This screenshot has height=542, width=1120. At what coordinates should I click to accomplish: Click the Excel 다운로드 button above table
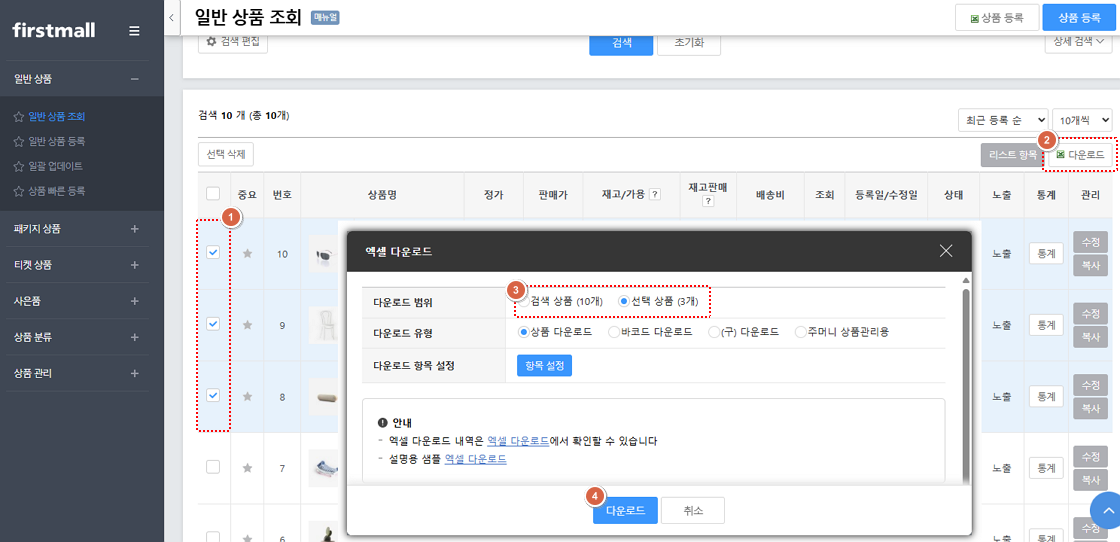[1079, 154]
